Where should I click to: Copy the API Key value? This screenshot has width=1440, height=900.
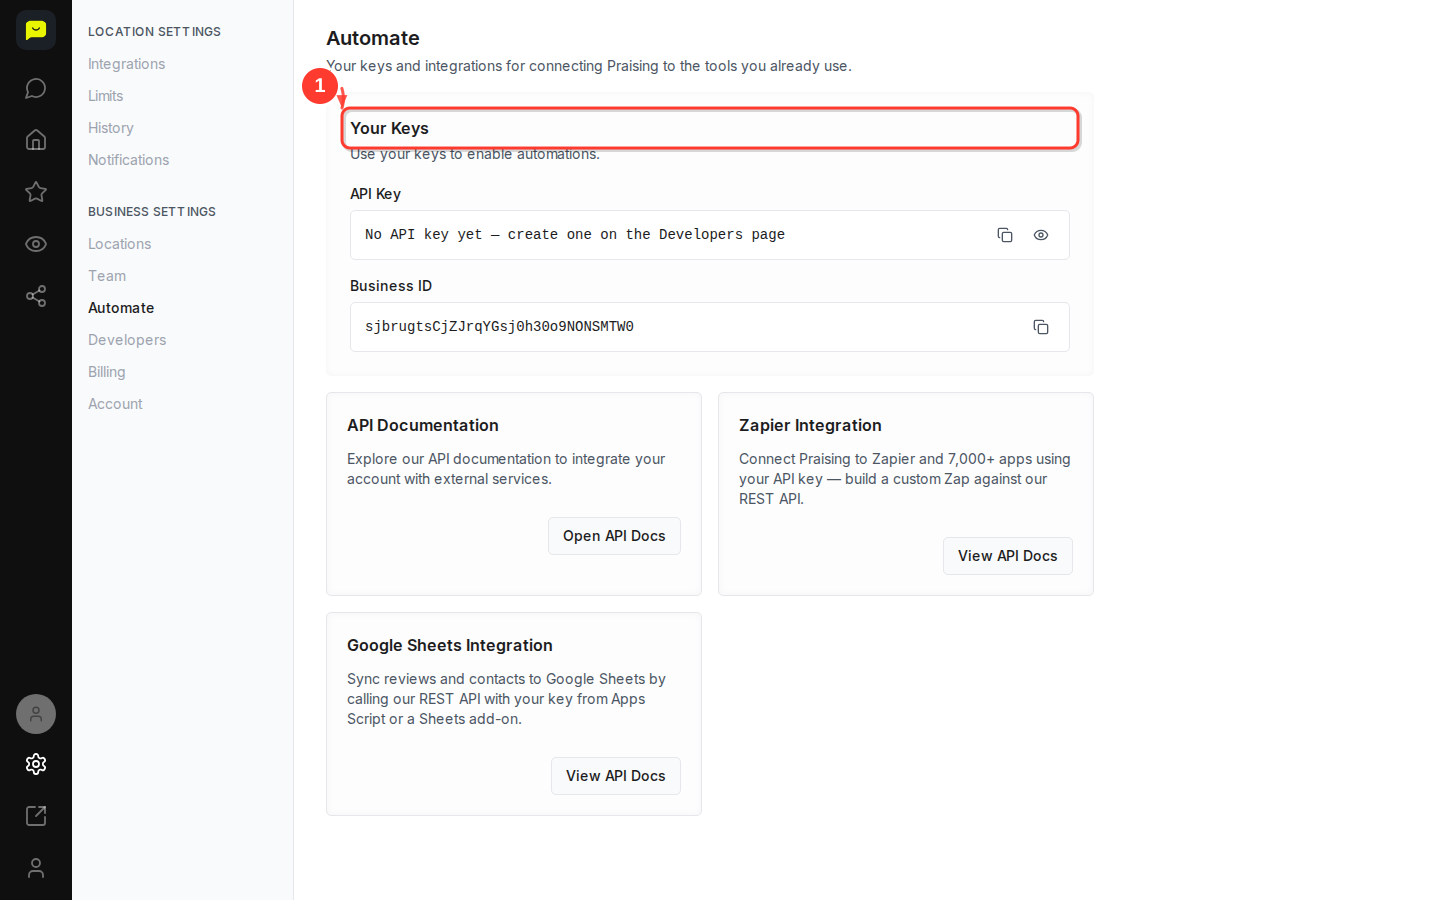point(1005,235)
